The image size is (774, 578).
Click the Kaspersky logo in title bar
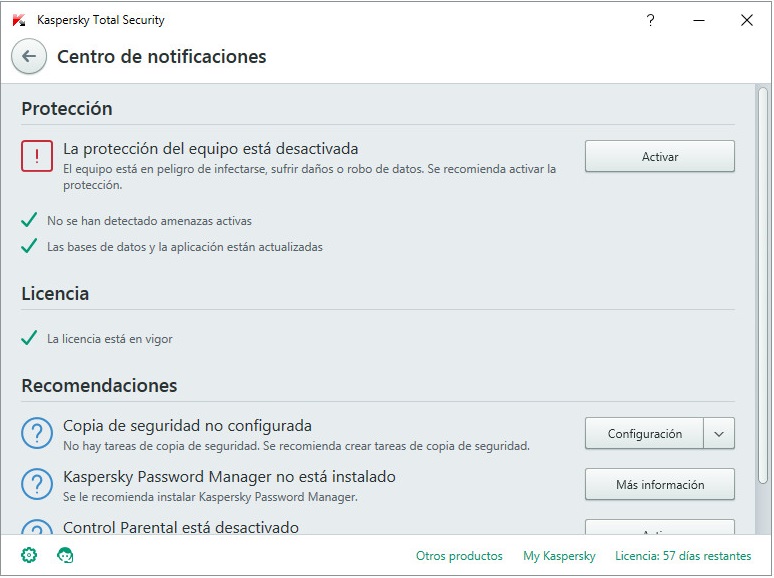pyautogui.click(x=19, y=20)
